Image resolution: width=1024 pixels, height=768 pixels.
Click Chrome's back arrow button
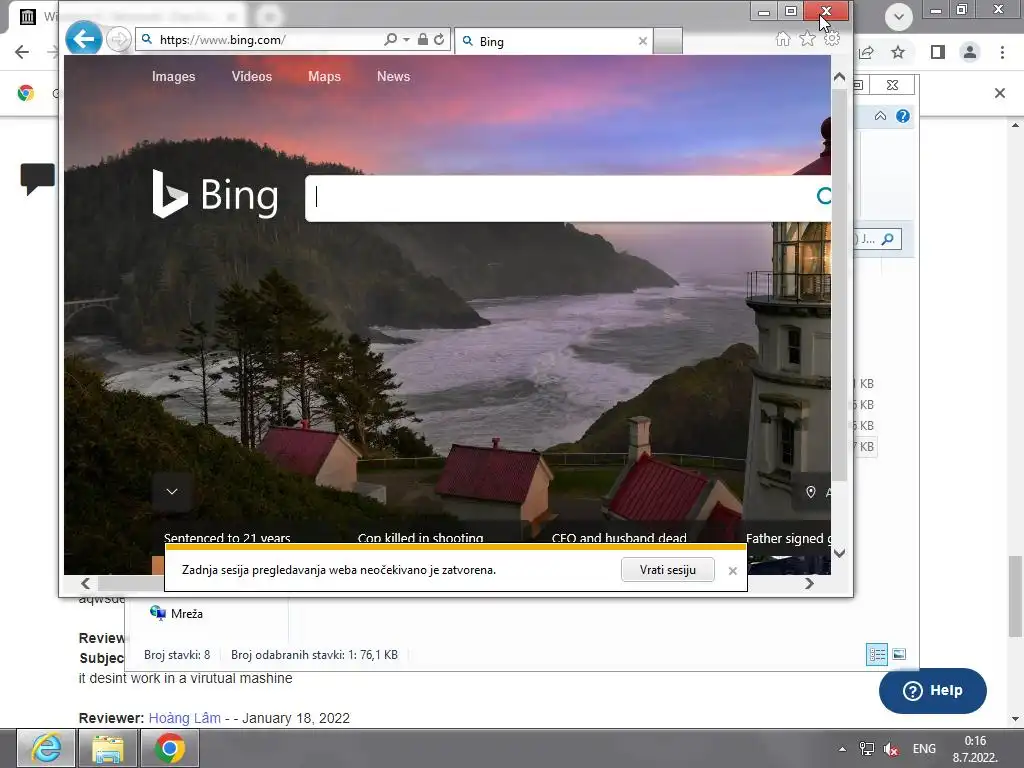pyautogui.click(x=22, y=52)
